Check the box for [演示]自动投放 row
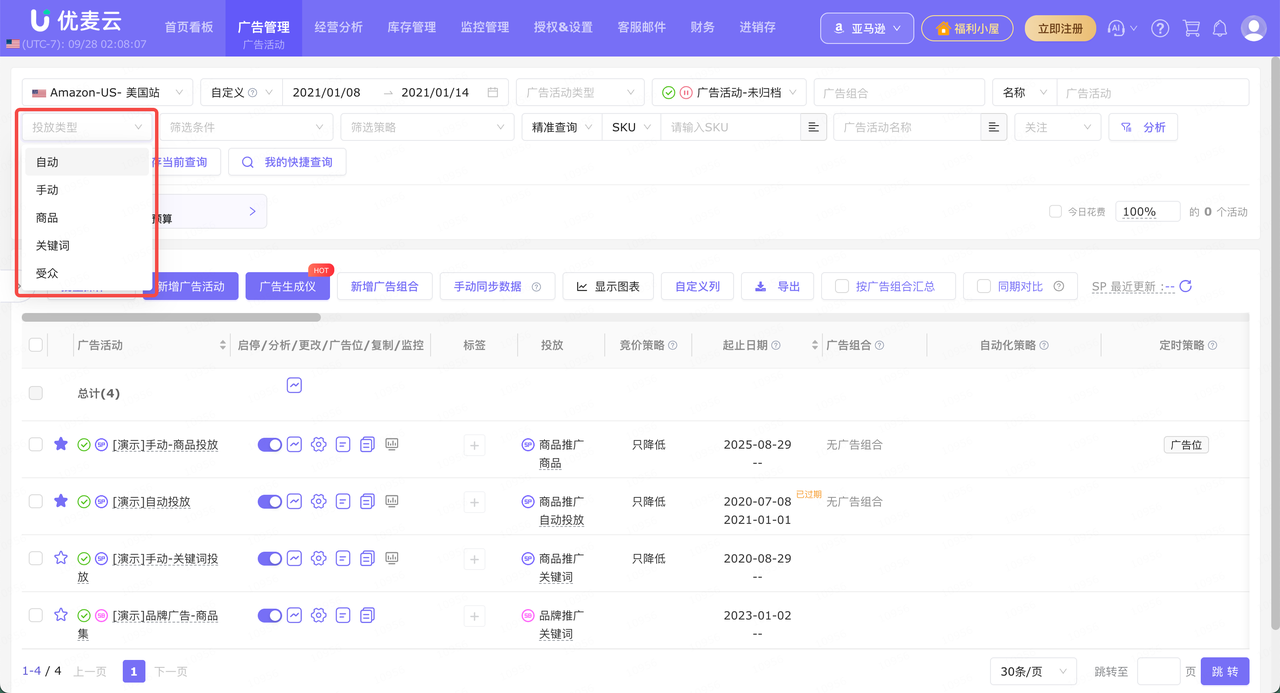 point(36,501)
